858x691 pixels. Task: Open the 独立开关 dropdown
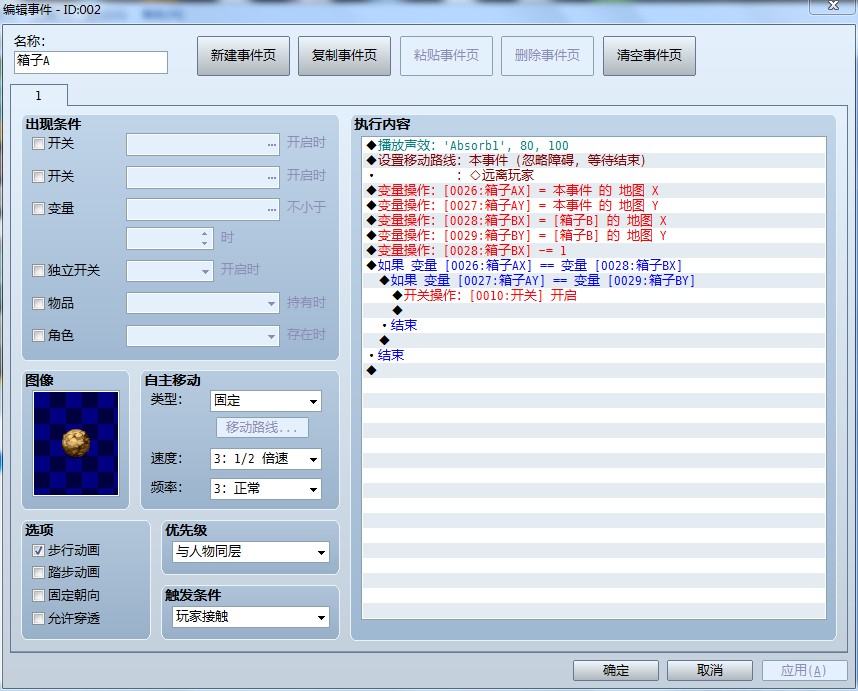tap(170, 271)
